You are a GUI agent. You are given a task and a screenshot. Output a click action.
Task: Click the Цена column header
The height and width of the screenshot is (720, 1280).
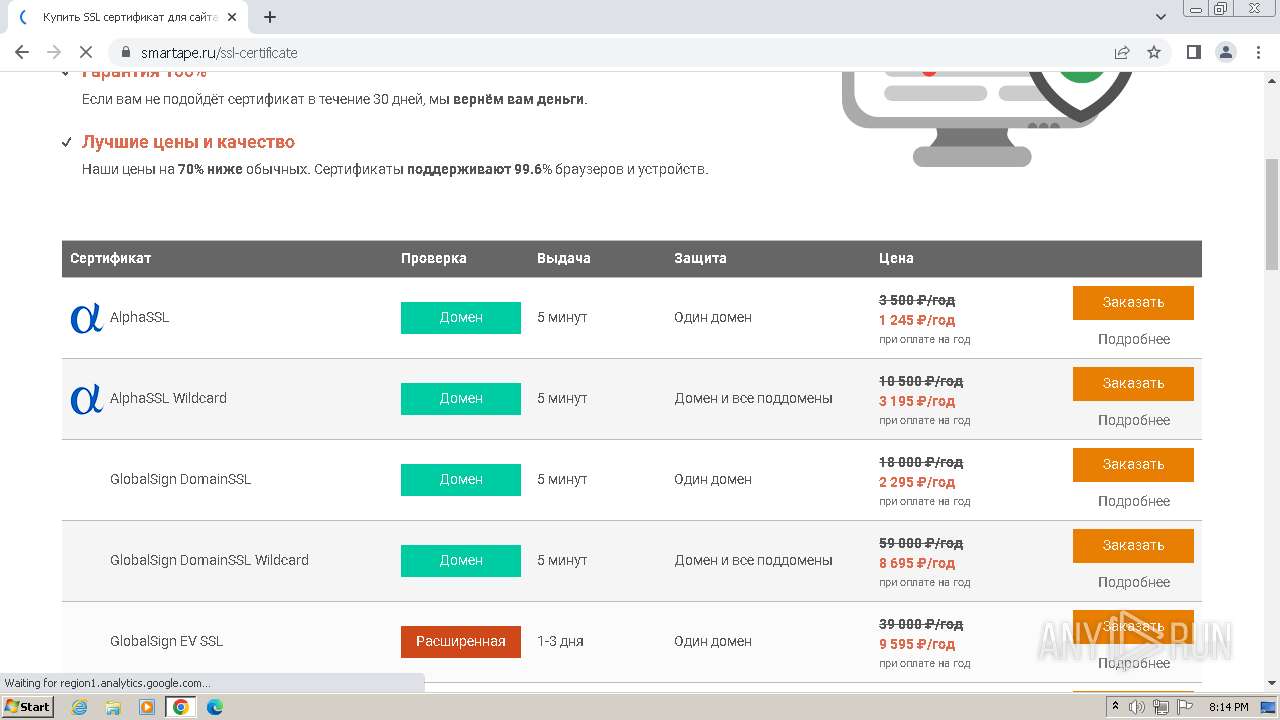pos(896,258)
